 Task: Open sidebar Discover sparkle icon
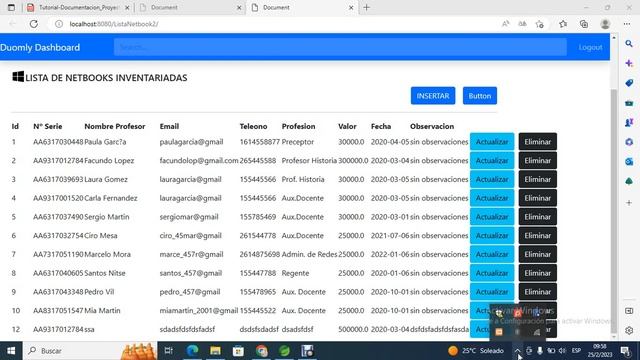click(x=629, y=63)
